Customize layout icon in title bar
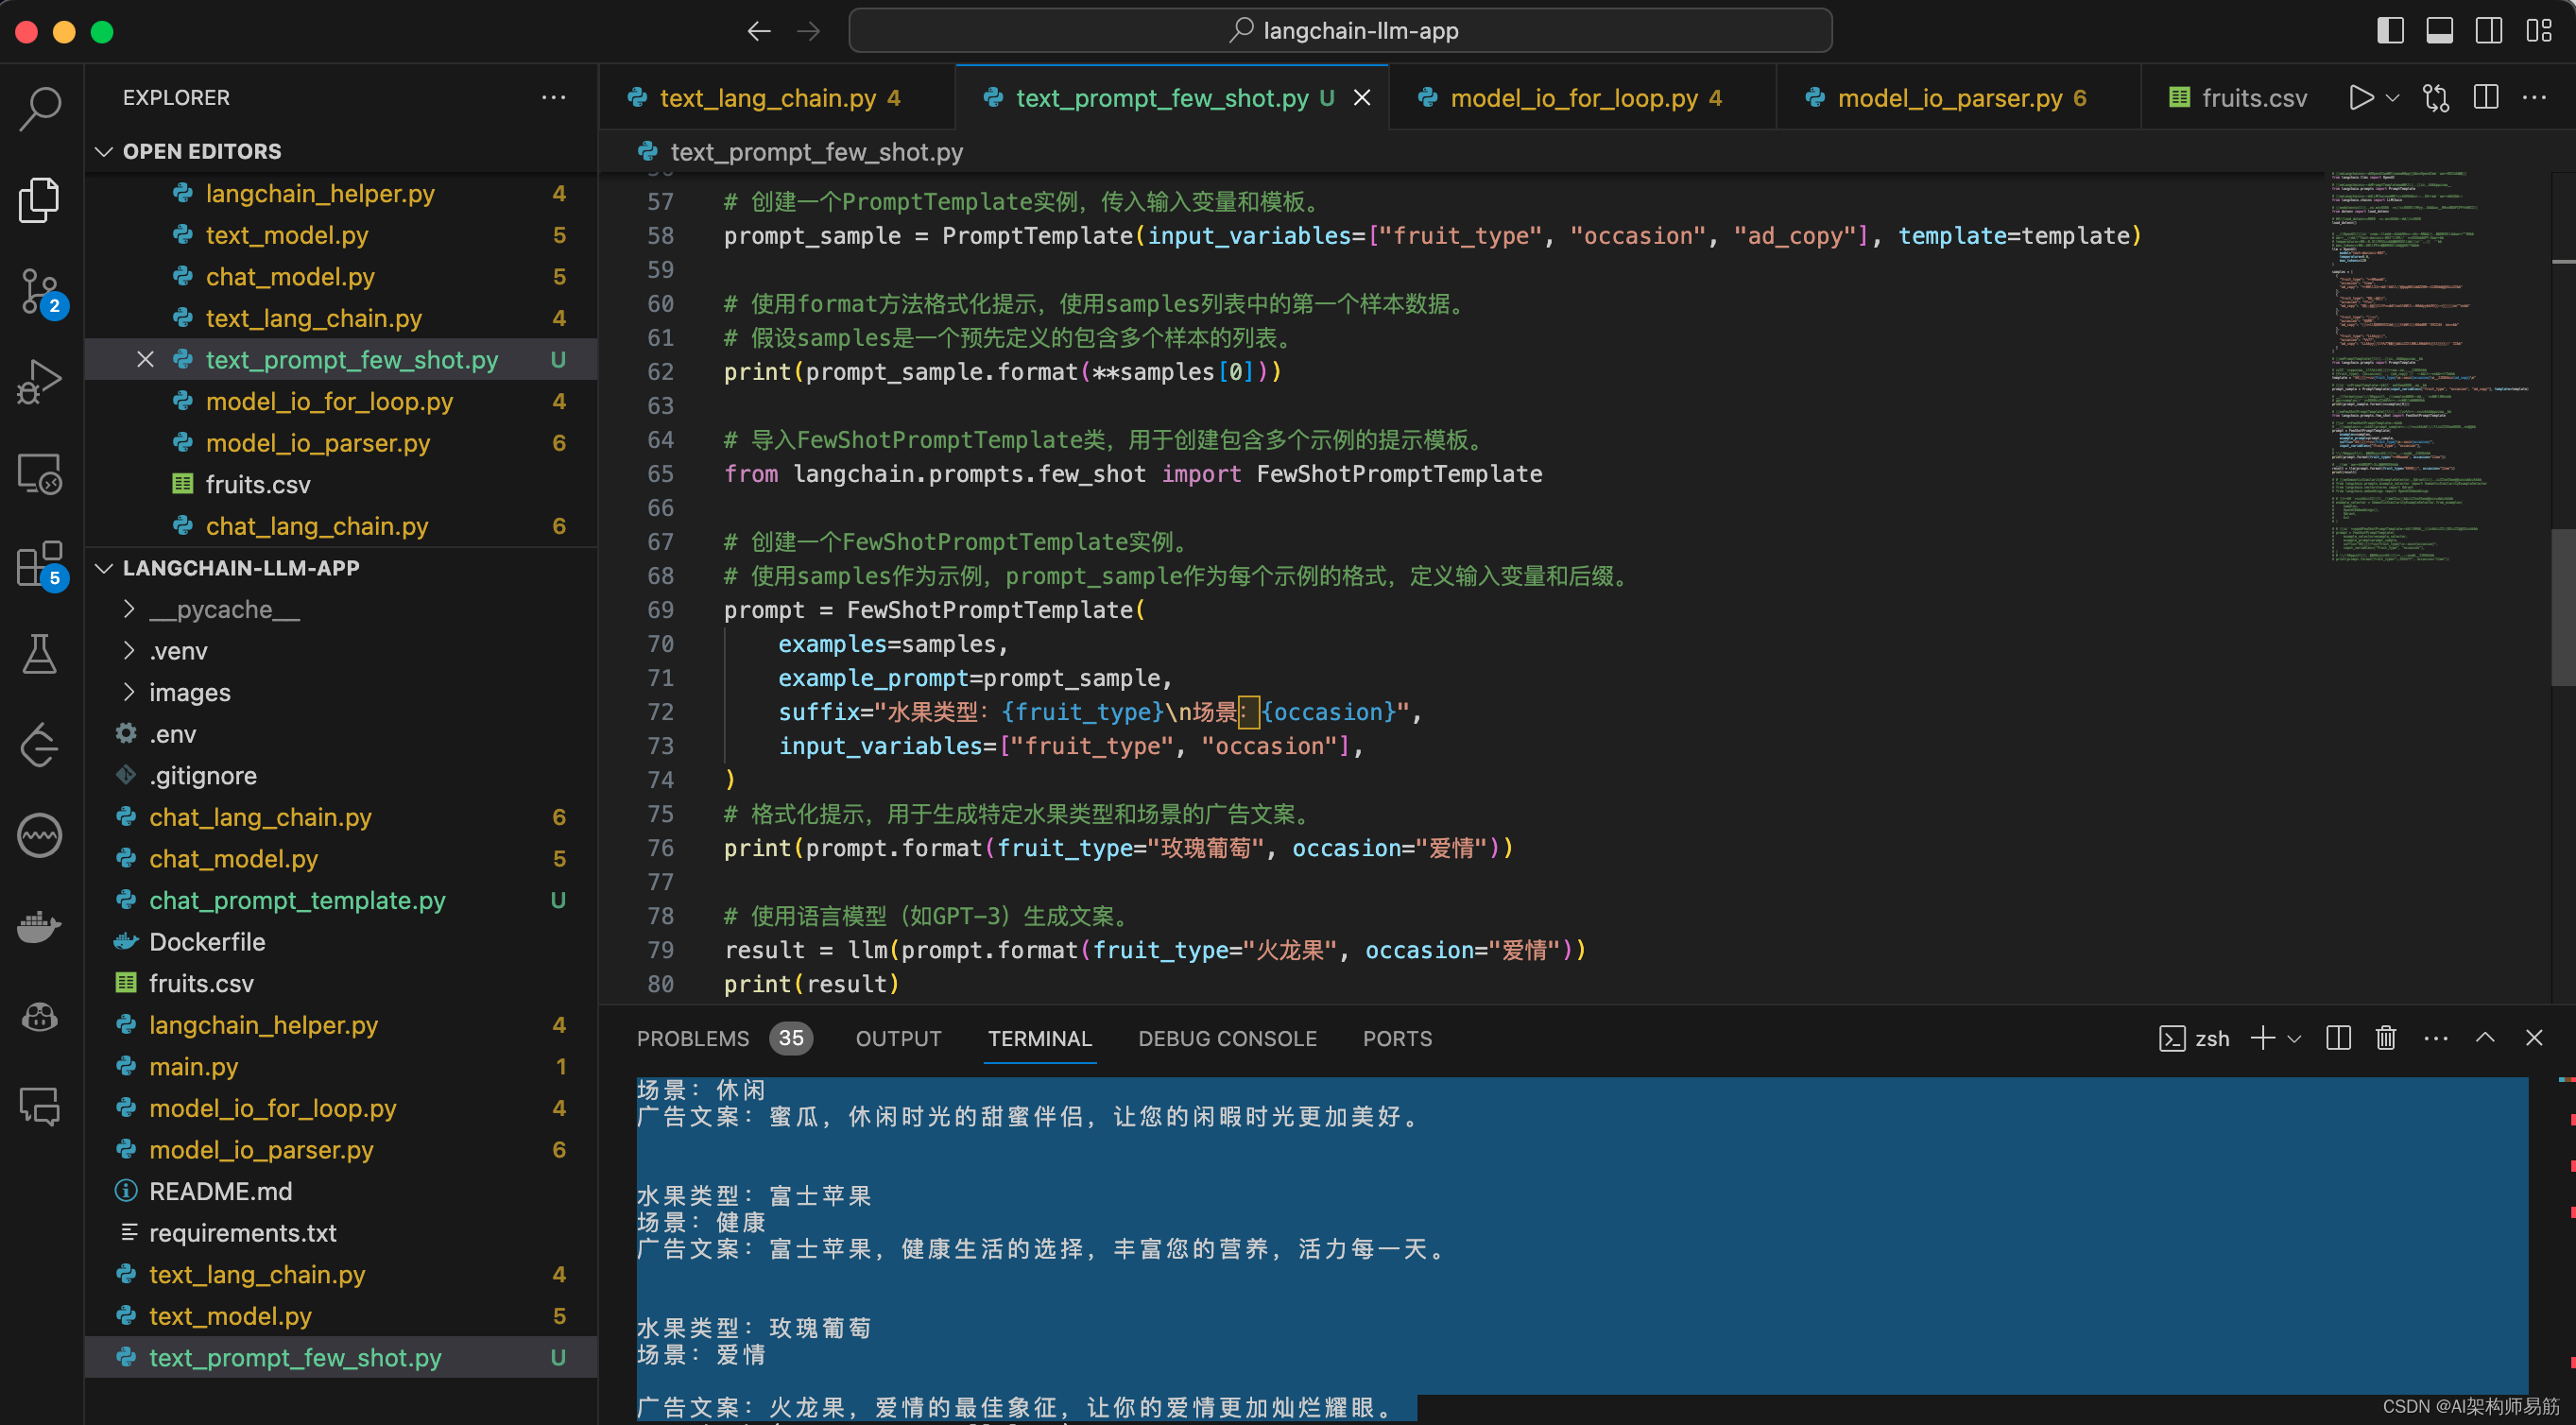Image resolution: width=2576 pixels, height=1425 pixels. [2539, 30]
